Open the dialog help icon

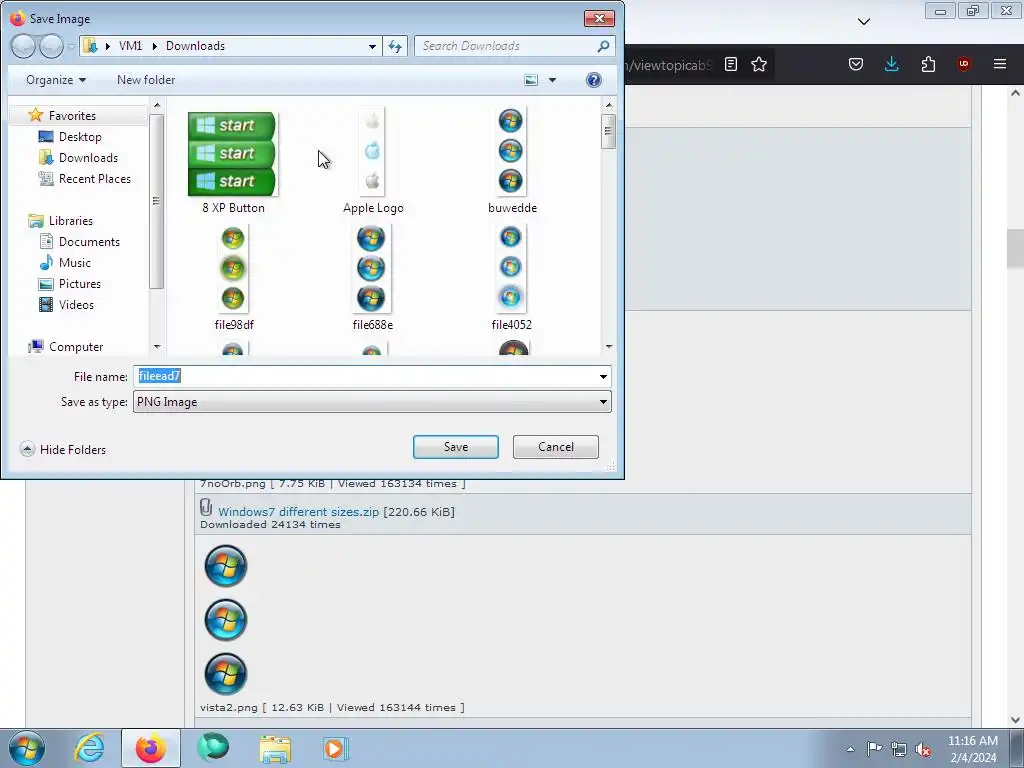tap(593, 80)
